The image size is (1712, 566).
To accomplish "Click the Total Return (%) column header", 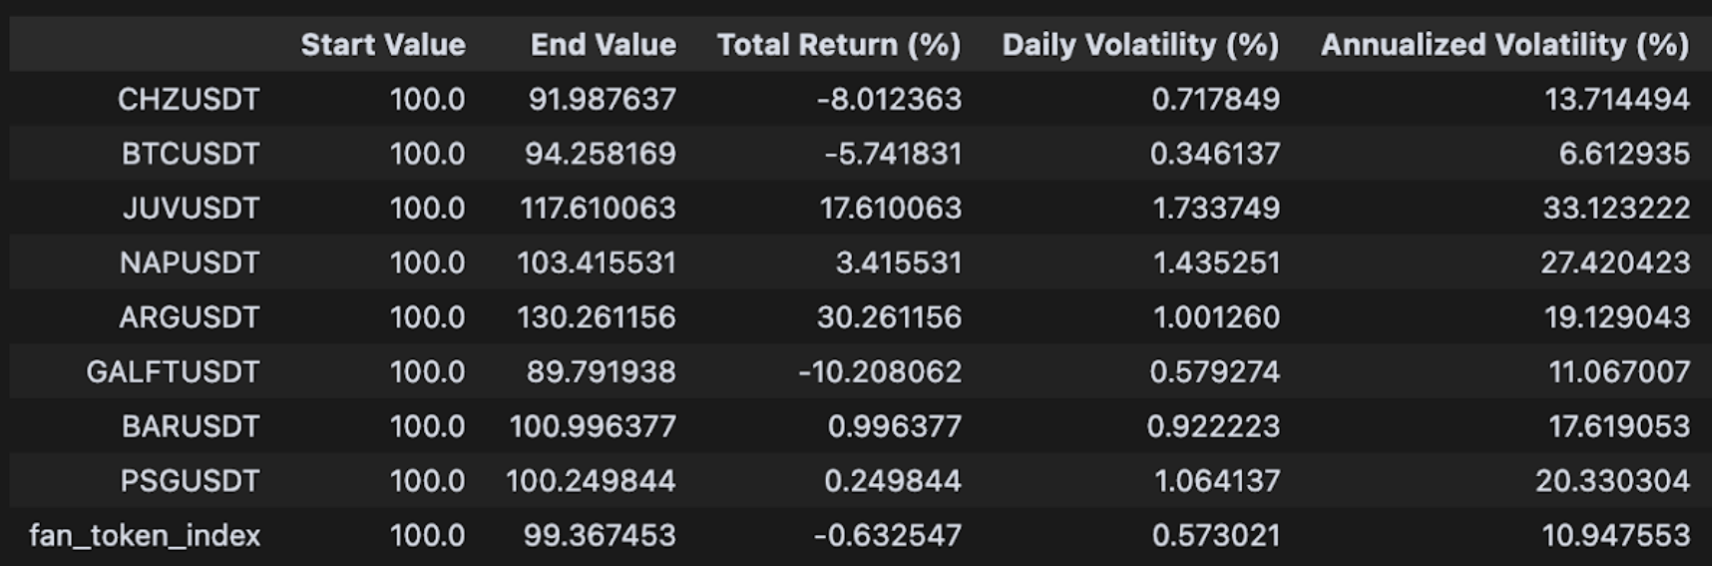I will tap(839, 45).
